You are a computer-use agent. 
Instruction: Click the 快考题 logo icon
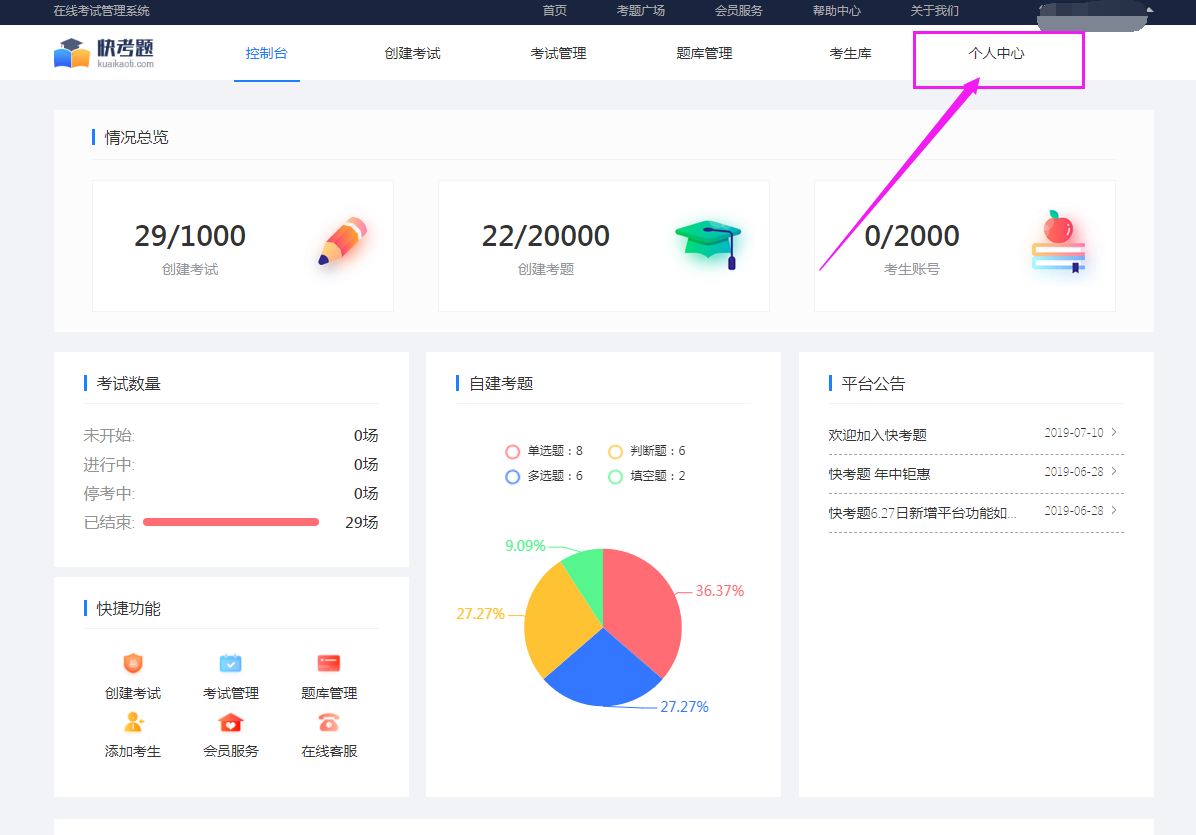(72, 53)
